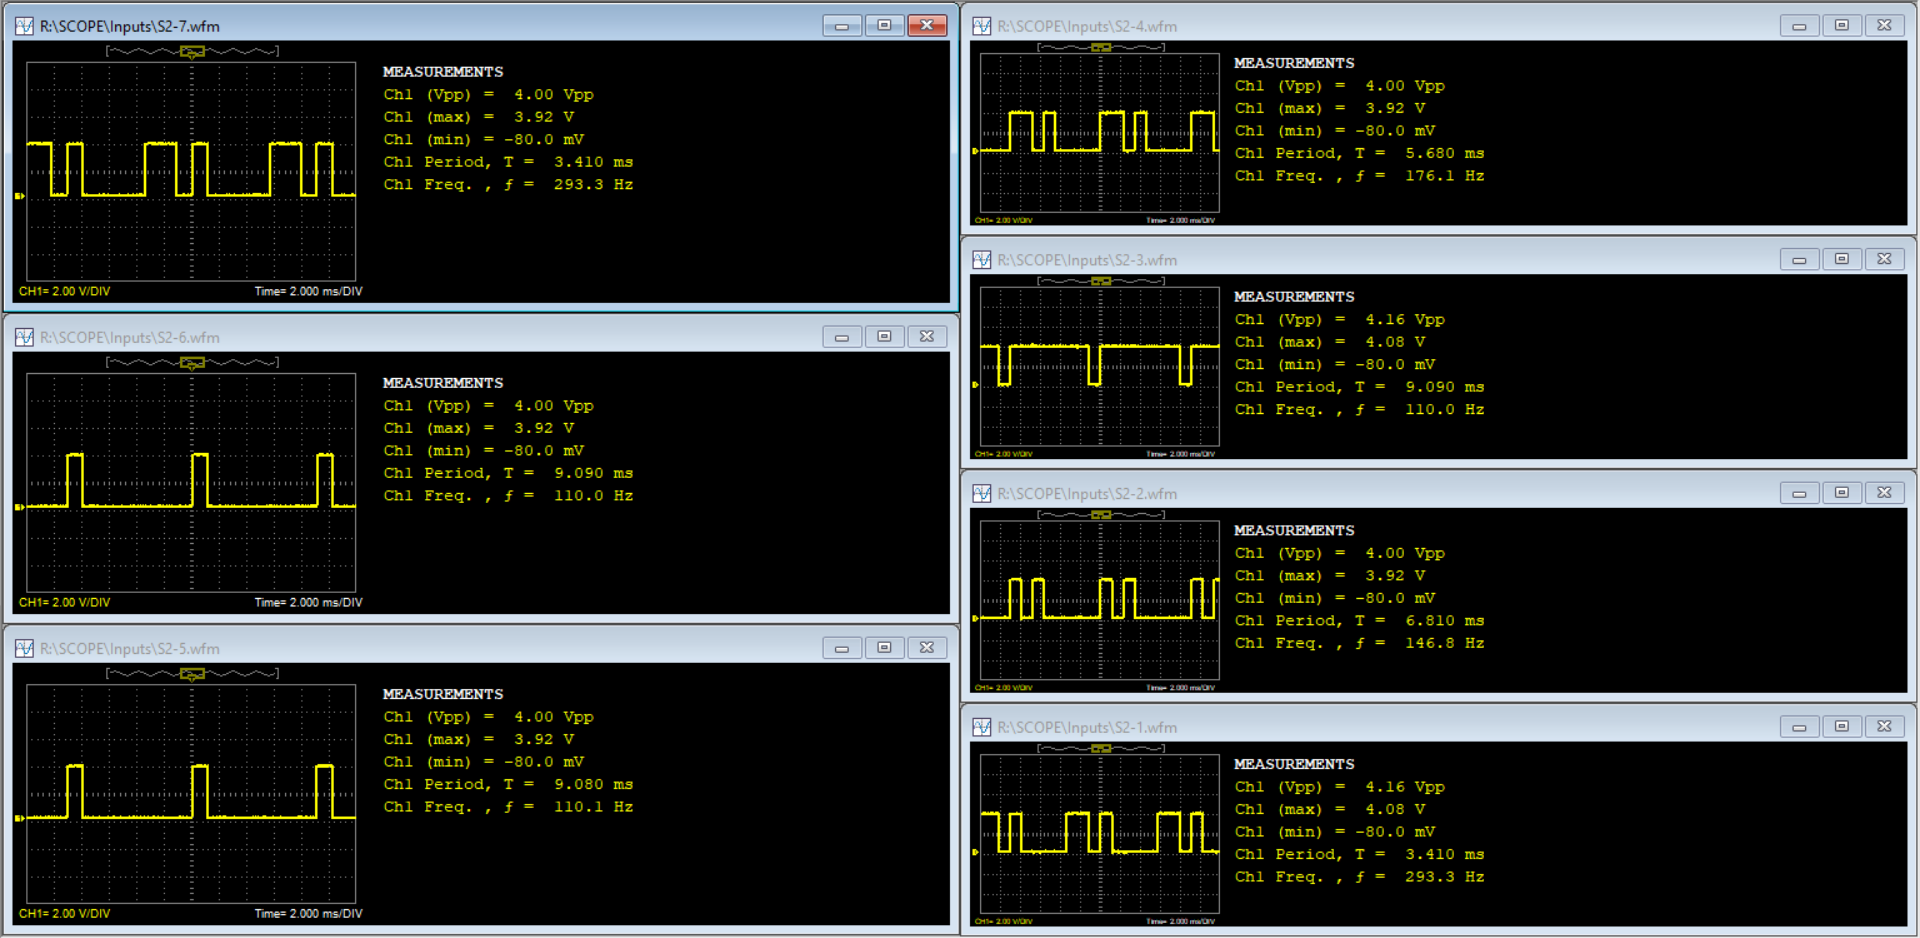Click the waveform plot in the S2-3.wfm window
This screenshot has width=1920, height=938.
point(1100,366)
